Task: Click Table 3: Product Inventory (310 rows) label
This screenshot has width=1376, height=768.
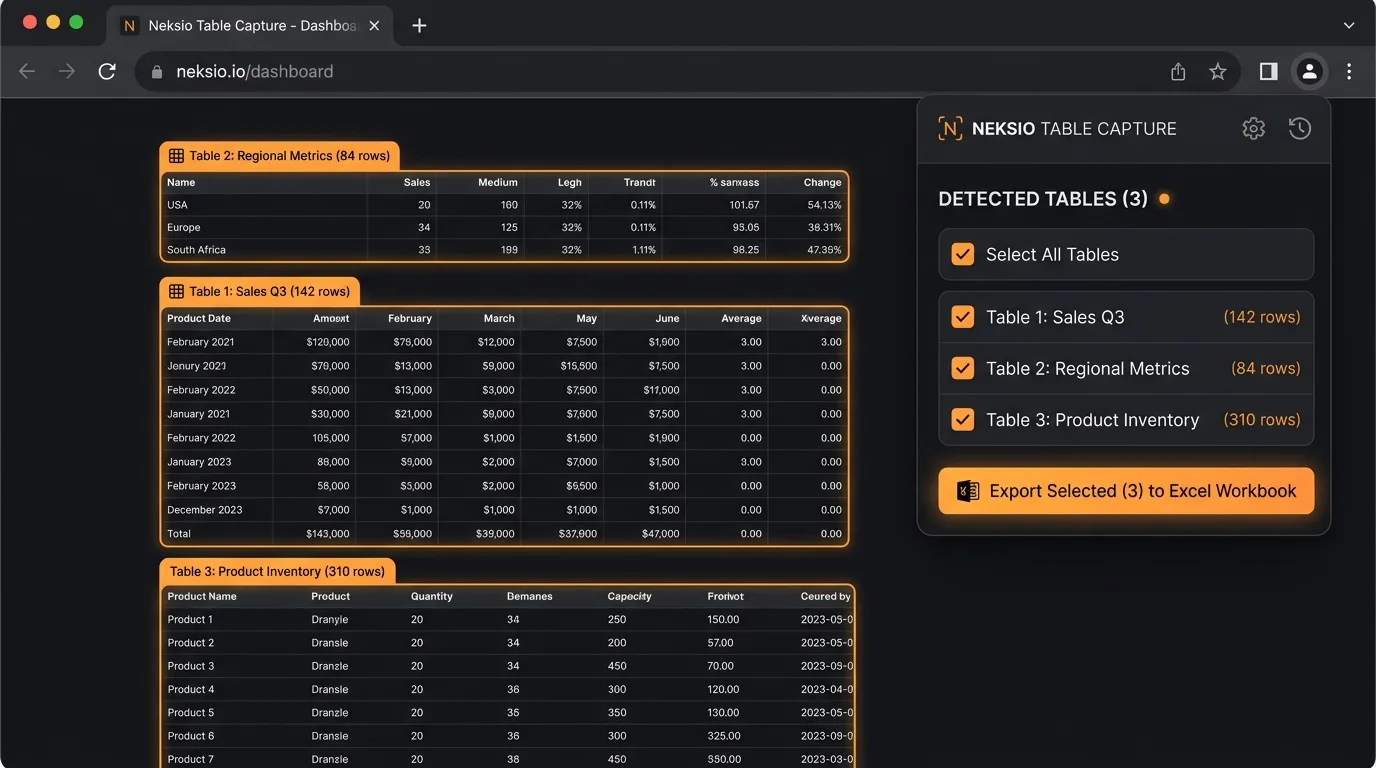Action: [x=277, y=572]
